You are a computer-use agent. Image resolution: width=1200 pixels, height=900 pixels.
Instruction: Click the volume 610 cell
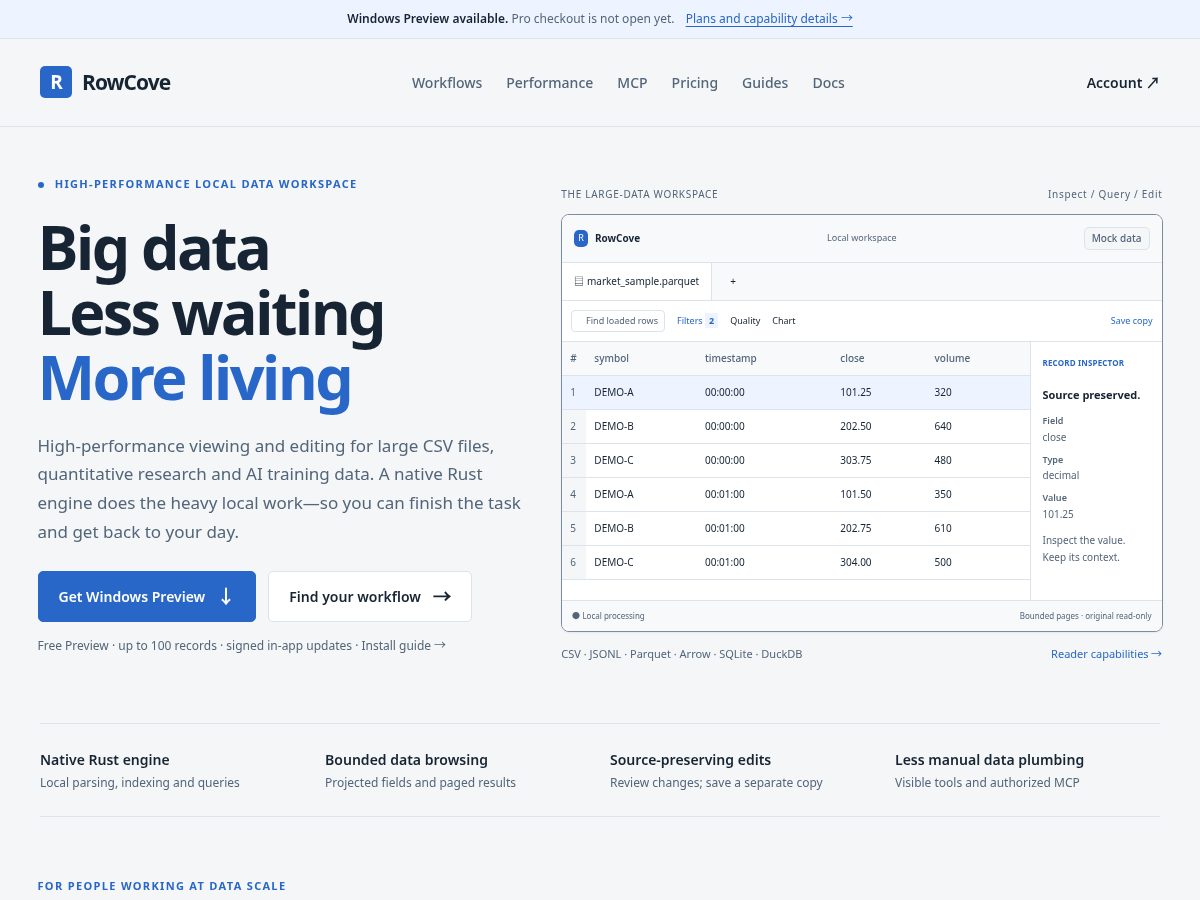tap(943, 528)
